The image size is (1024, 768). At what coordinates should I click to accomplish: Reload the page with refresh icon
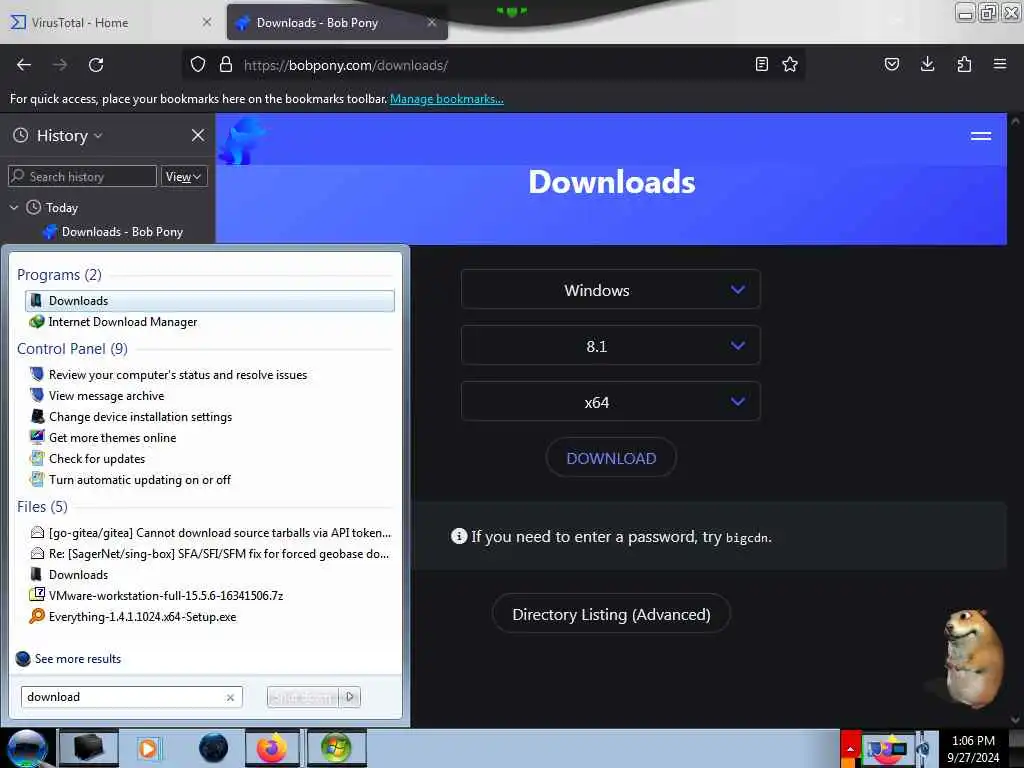pos(96,65)
